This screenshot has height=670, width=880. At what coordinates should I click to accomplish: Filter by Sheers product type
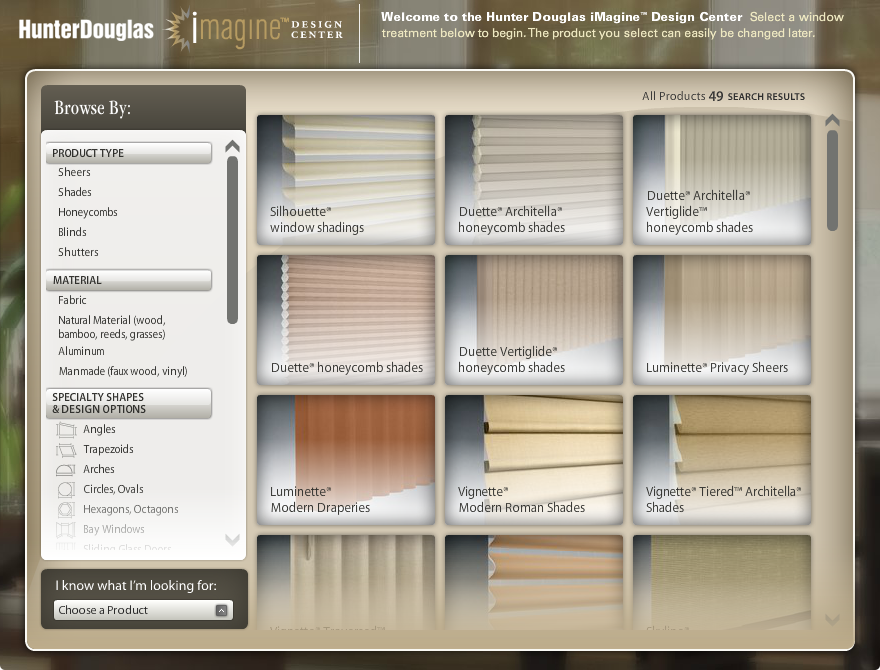[x=74, y=172]
